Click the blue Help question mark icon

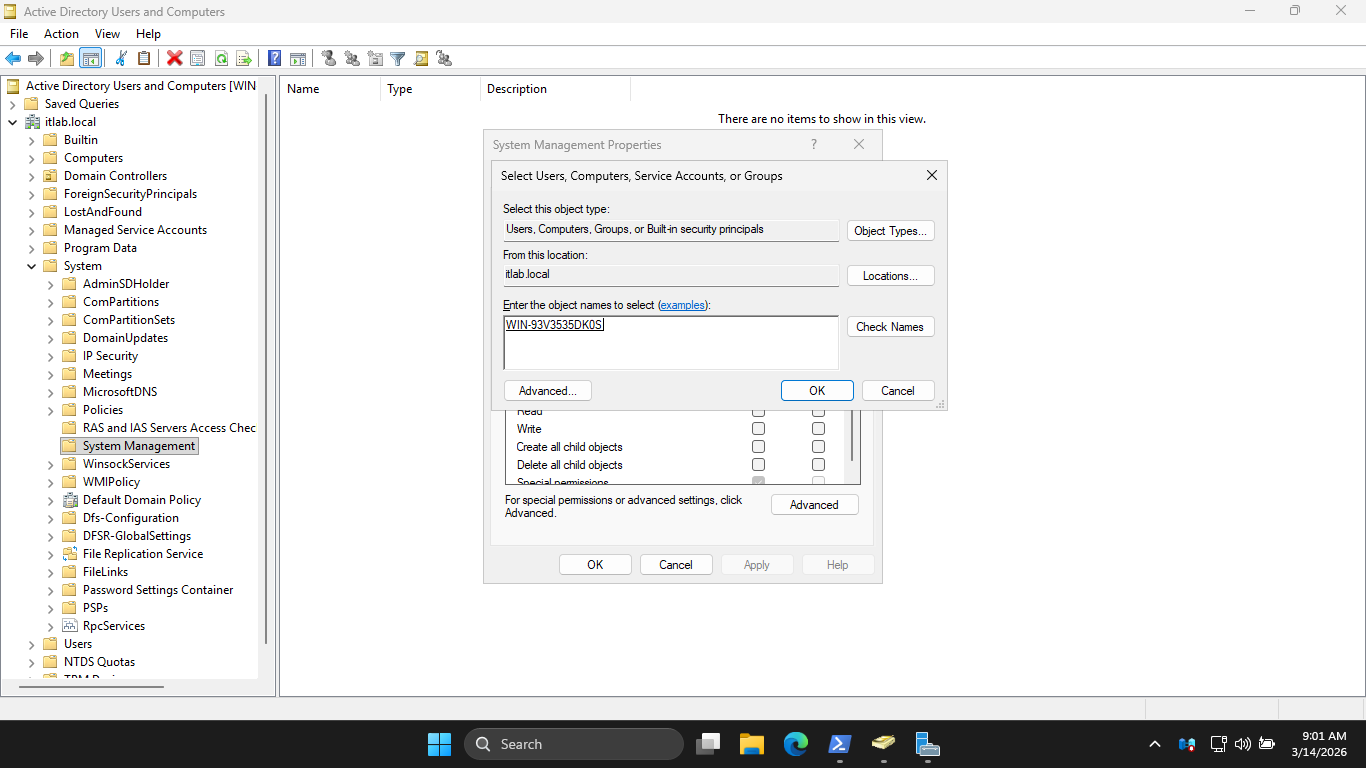(x=274, y=58)
